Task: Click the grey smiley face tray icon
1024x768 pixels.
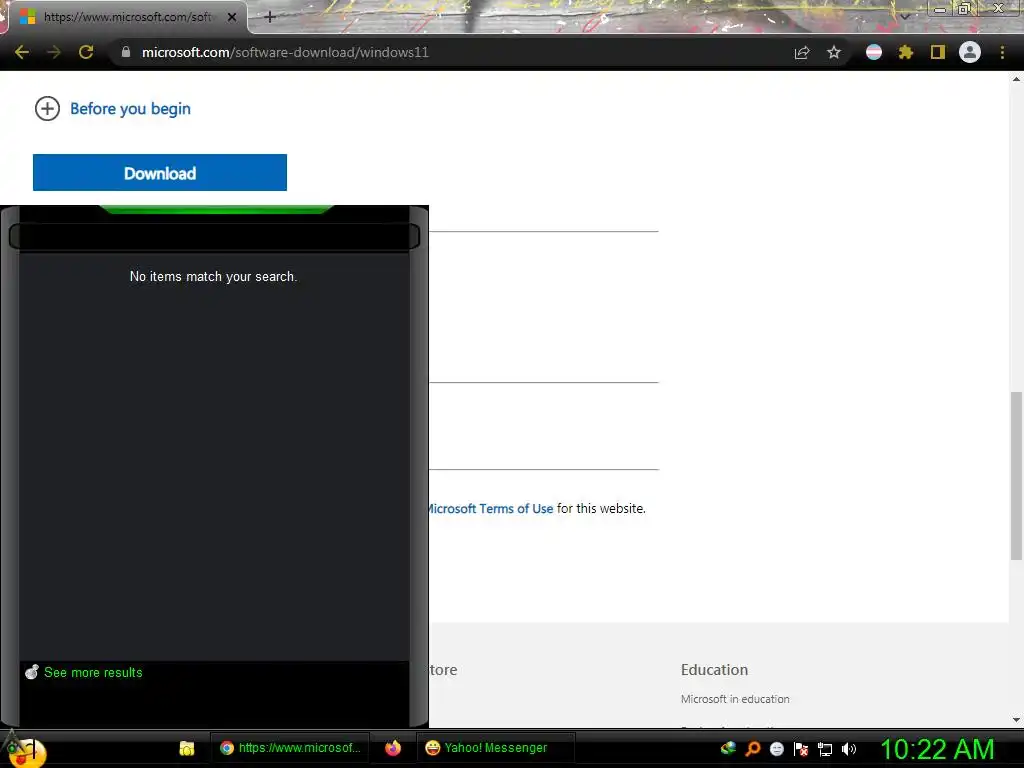Action: [x=777, y=749]
